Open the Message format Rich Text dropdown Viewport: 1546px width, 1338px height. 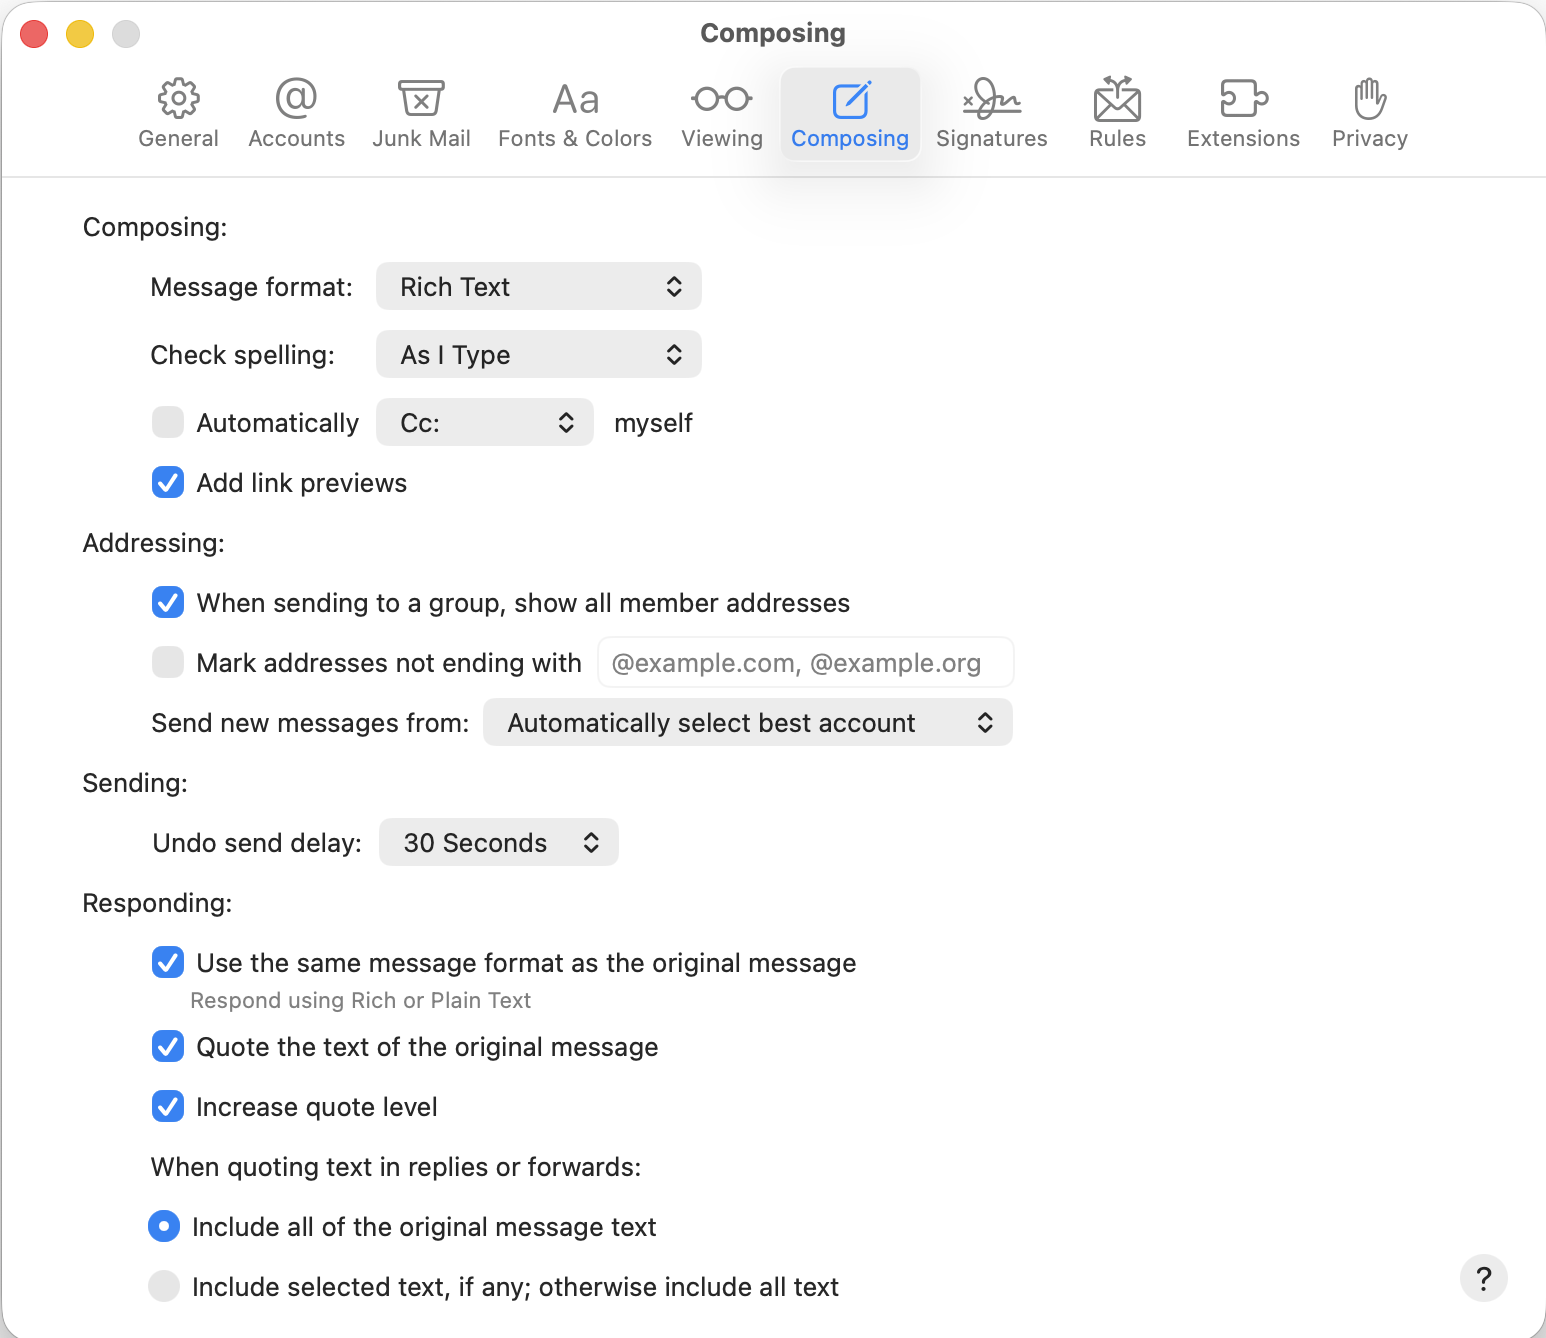[x=539, y=287]
